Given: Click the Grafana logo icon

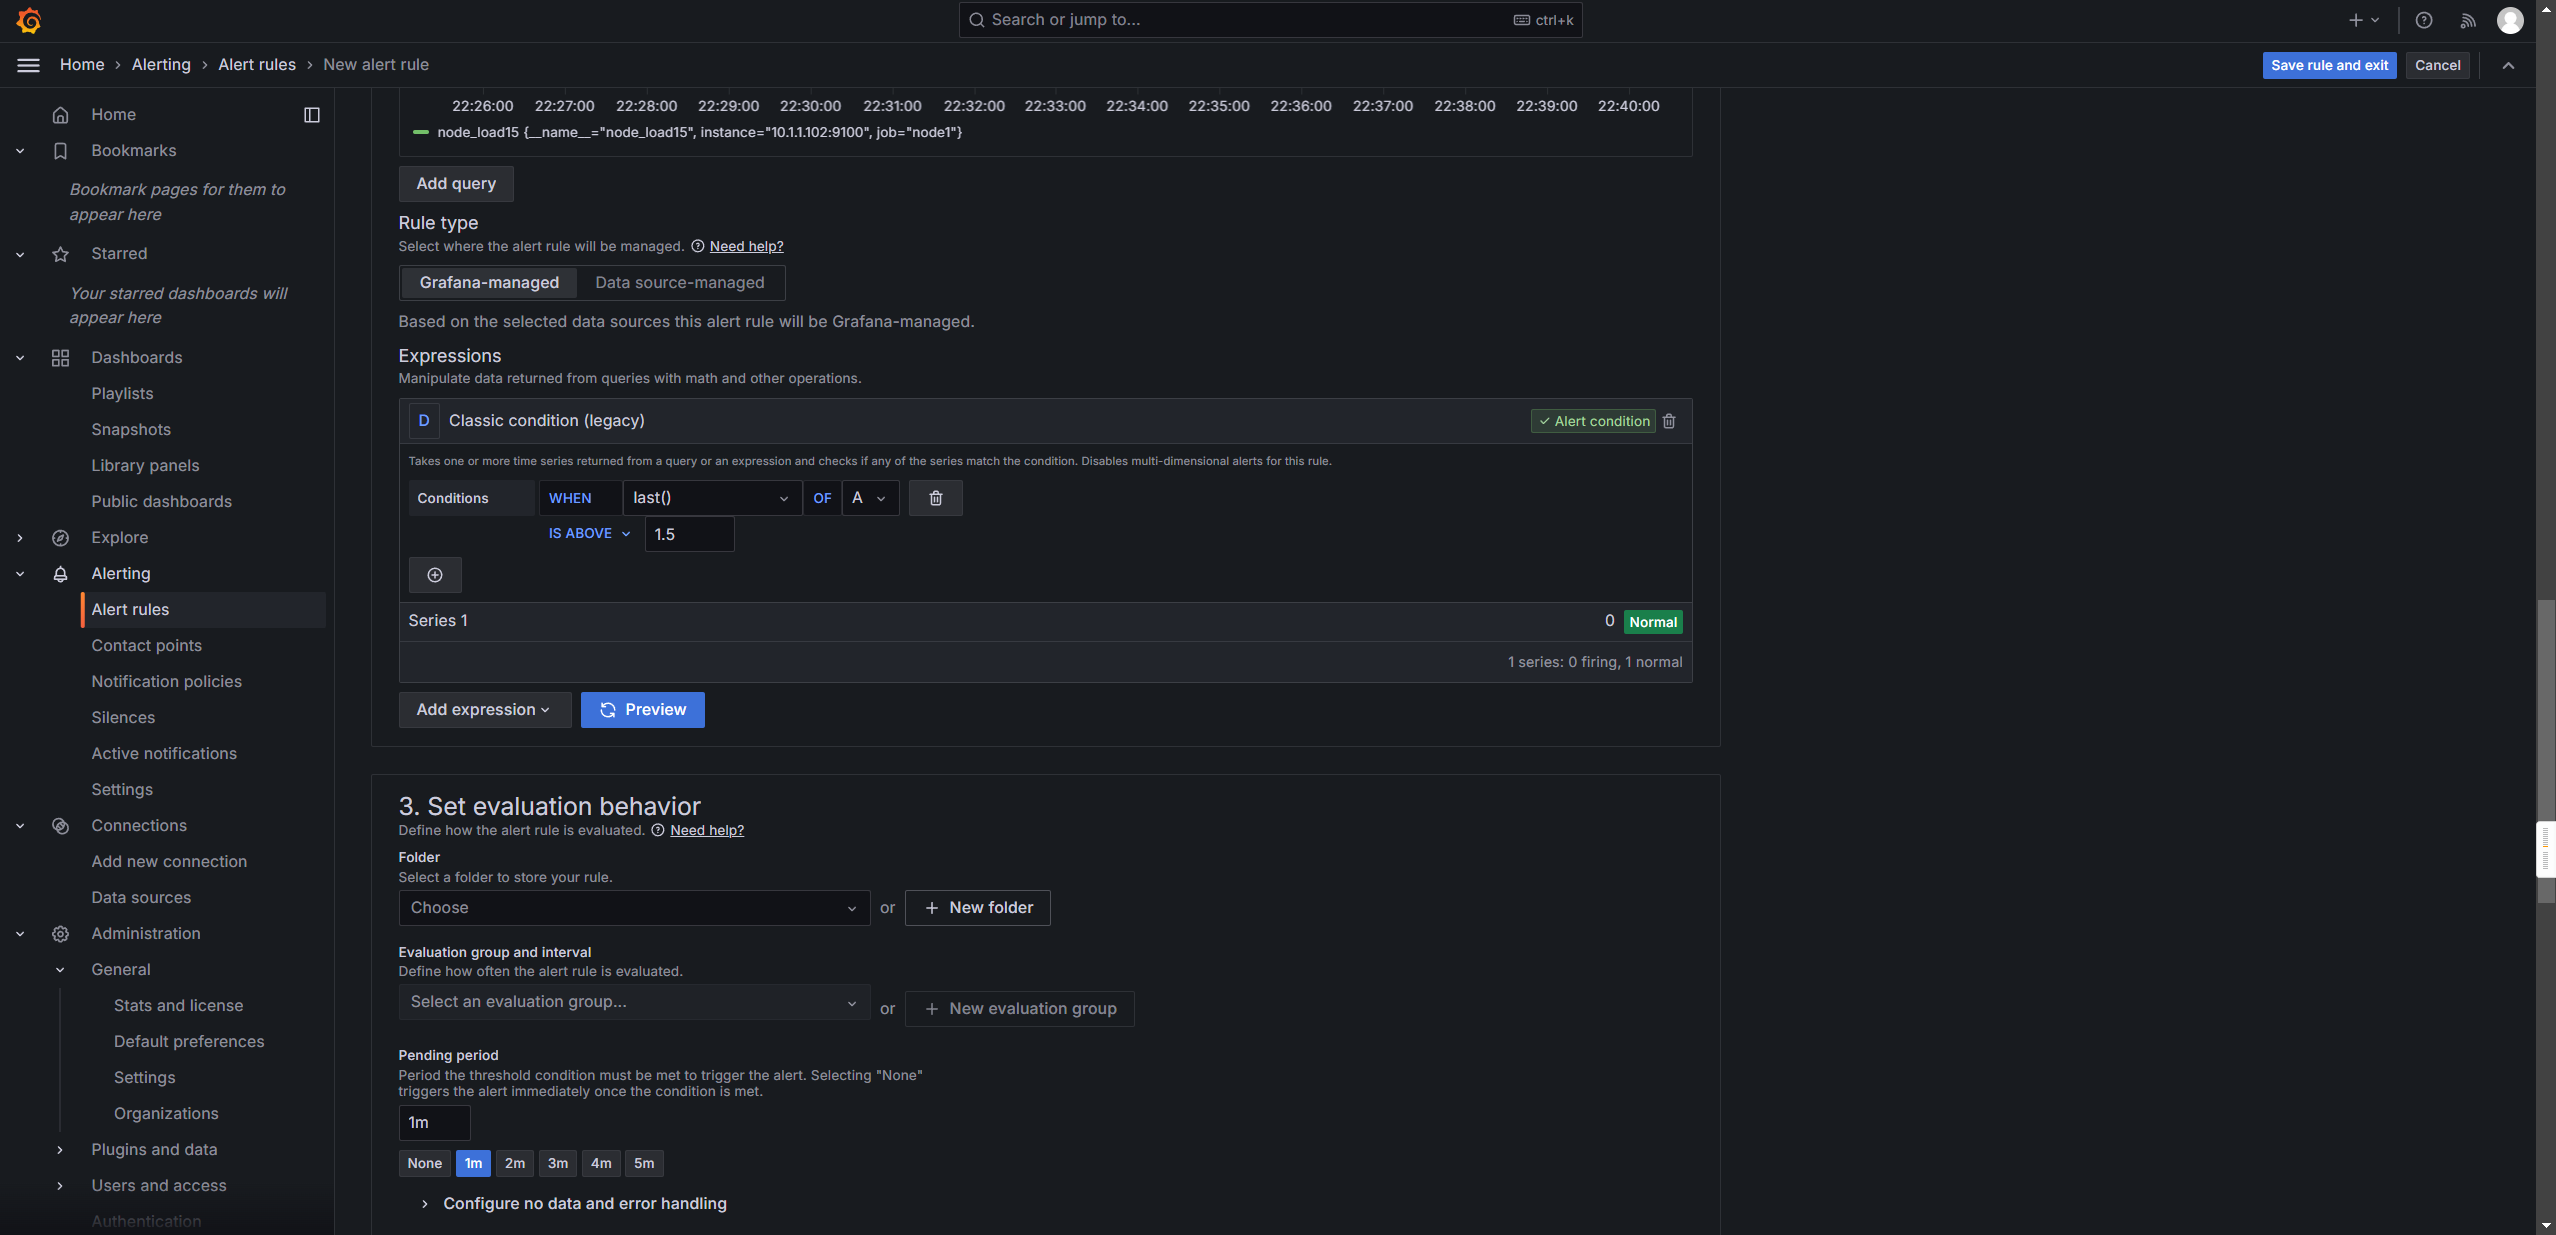Looking at the screenshot, I should point(29,20).
